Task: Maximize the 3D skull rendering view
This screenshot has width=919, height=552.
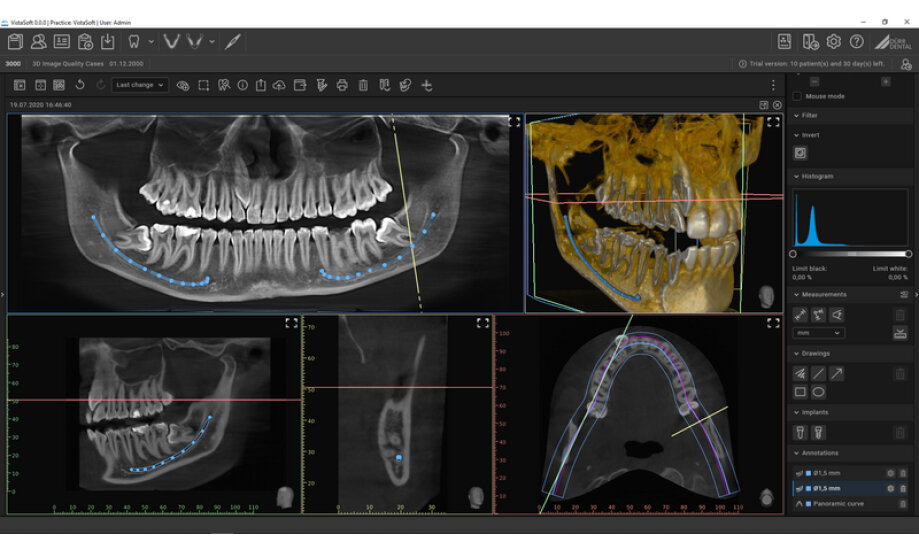Action: pos(773,122)
